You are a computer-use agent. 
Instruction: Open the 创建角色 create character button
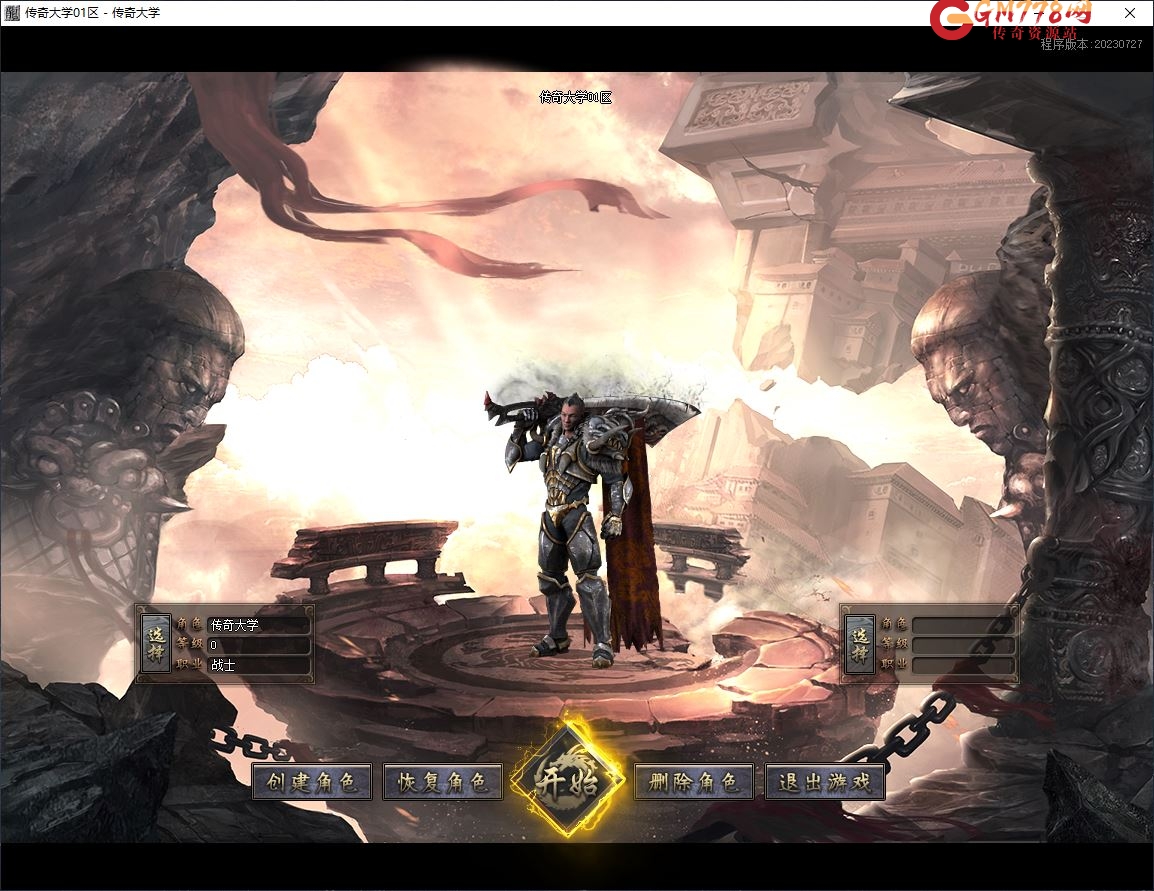coord(311,781)
